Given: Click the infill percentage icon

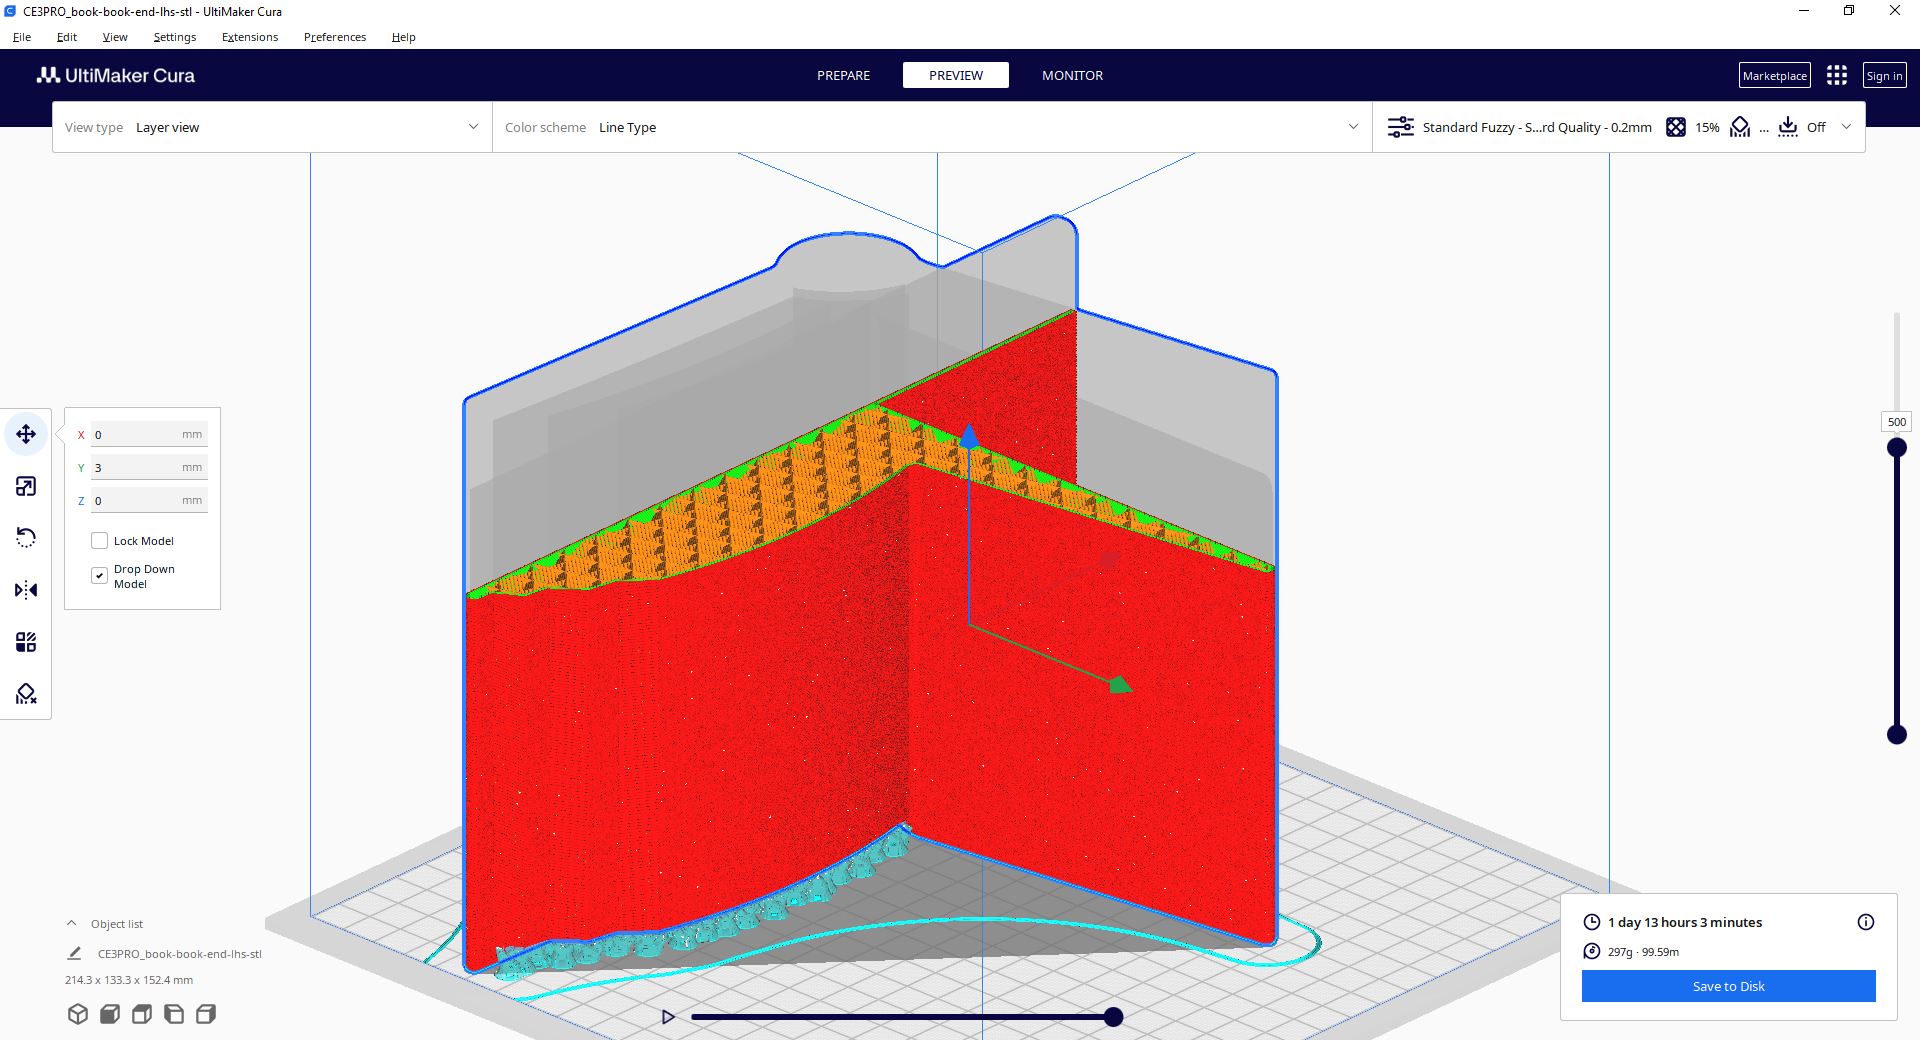Looking at the screenshot, I should coord(1676,127).
